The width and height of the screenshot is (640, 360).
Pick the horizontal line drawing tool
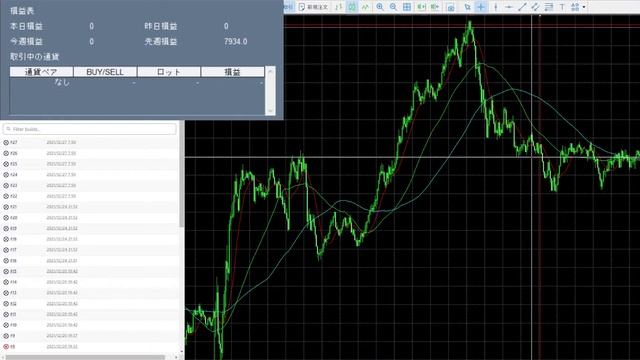[509, 7]
